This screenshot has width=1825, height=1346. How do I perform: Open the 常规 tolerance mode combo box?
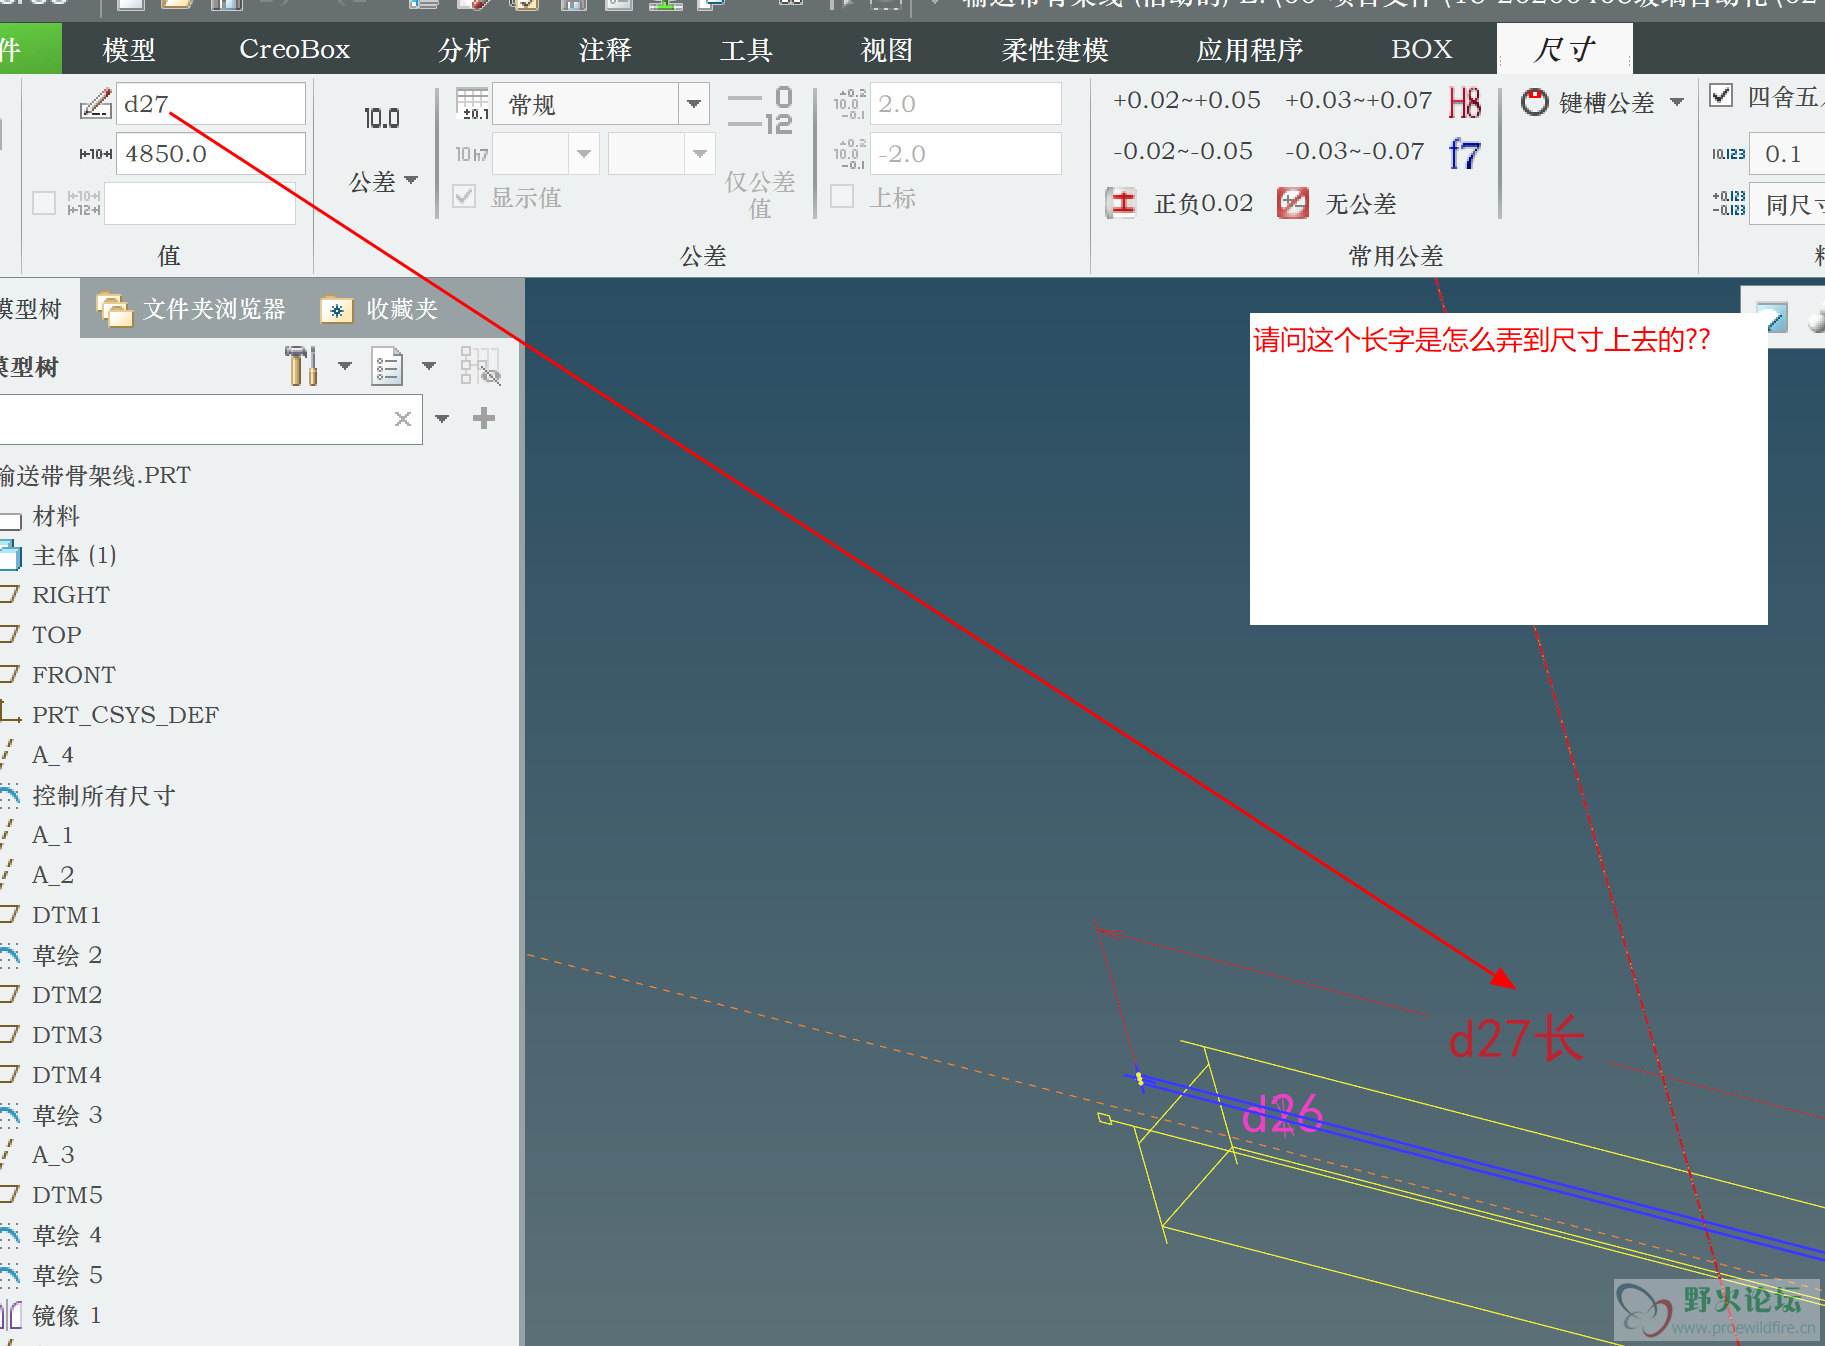coord(602,104)
